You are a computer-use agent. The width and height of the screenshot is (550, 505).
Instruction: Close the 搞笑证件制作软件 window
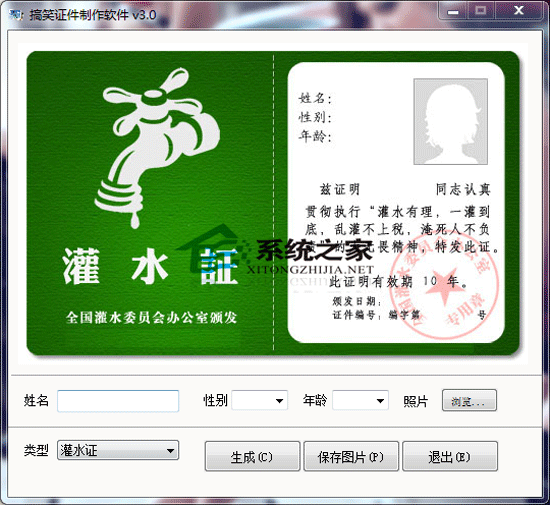coord(518,11)
